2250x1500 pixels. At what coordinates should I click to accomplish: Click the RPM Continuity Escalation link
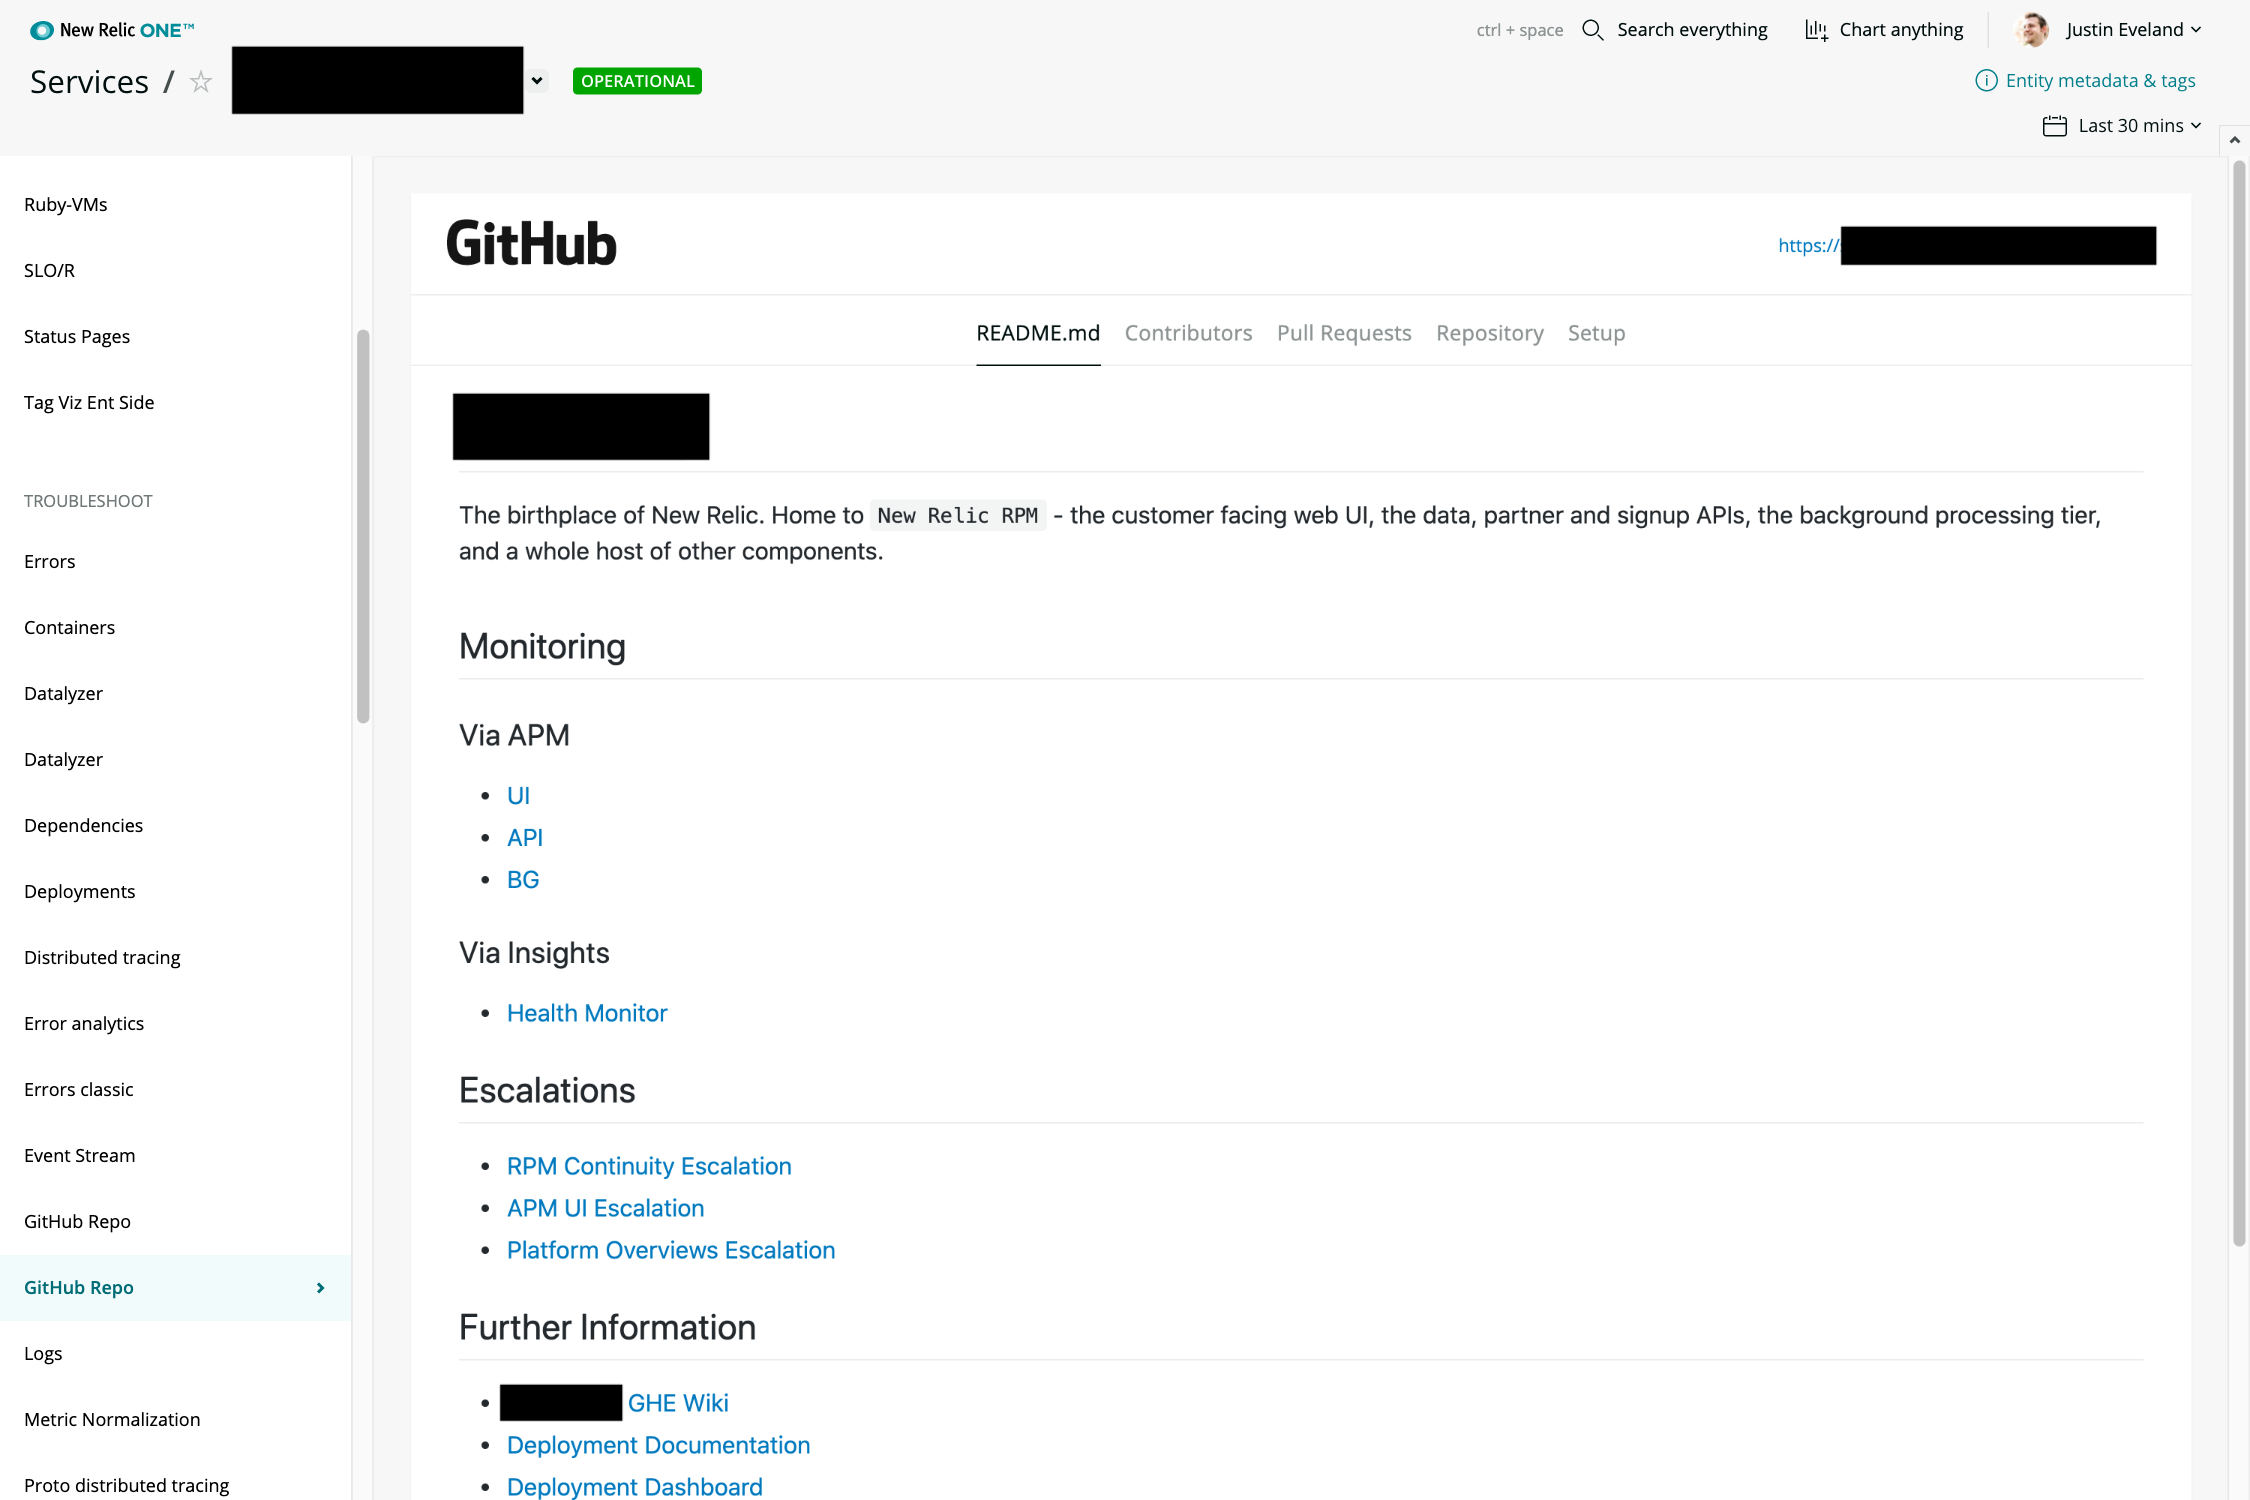(x=650, y=1165)
